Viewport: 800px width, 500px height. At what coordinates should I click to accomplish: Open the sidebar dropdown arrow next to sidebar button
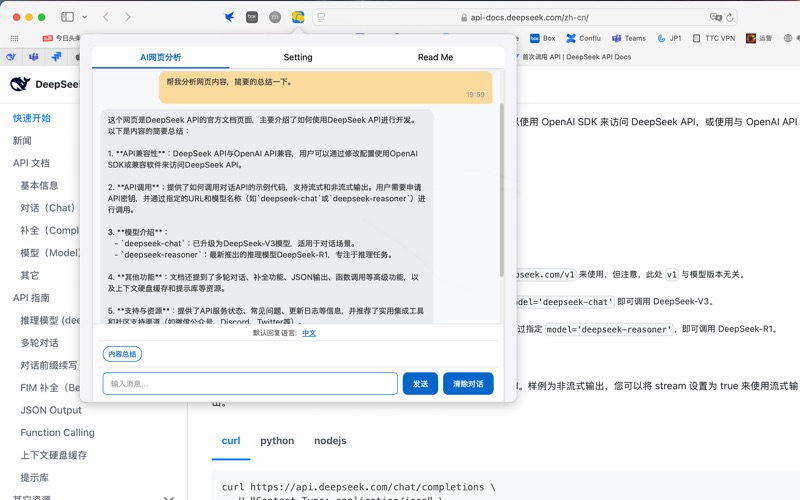coord(84,17)
